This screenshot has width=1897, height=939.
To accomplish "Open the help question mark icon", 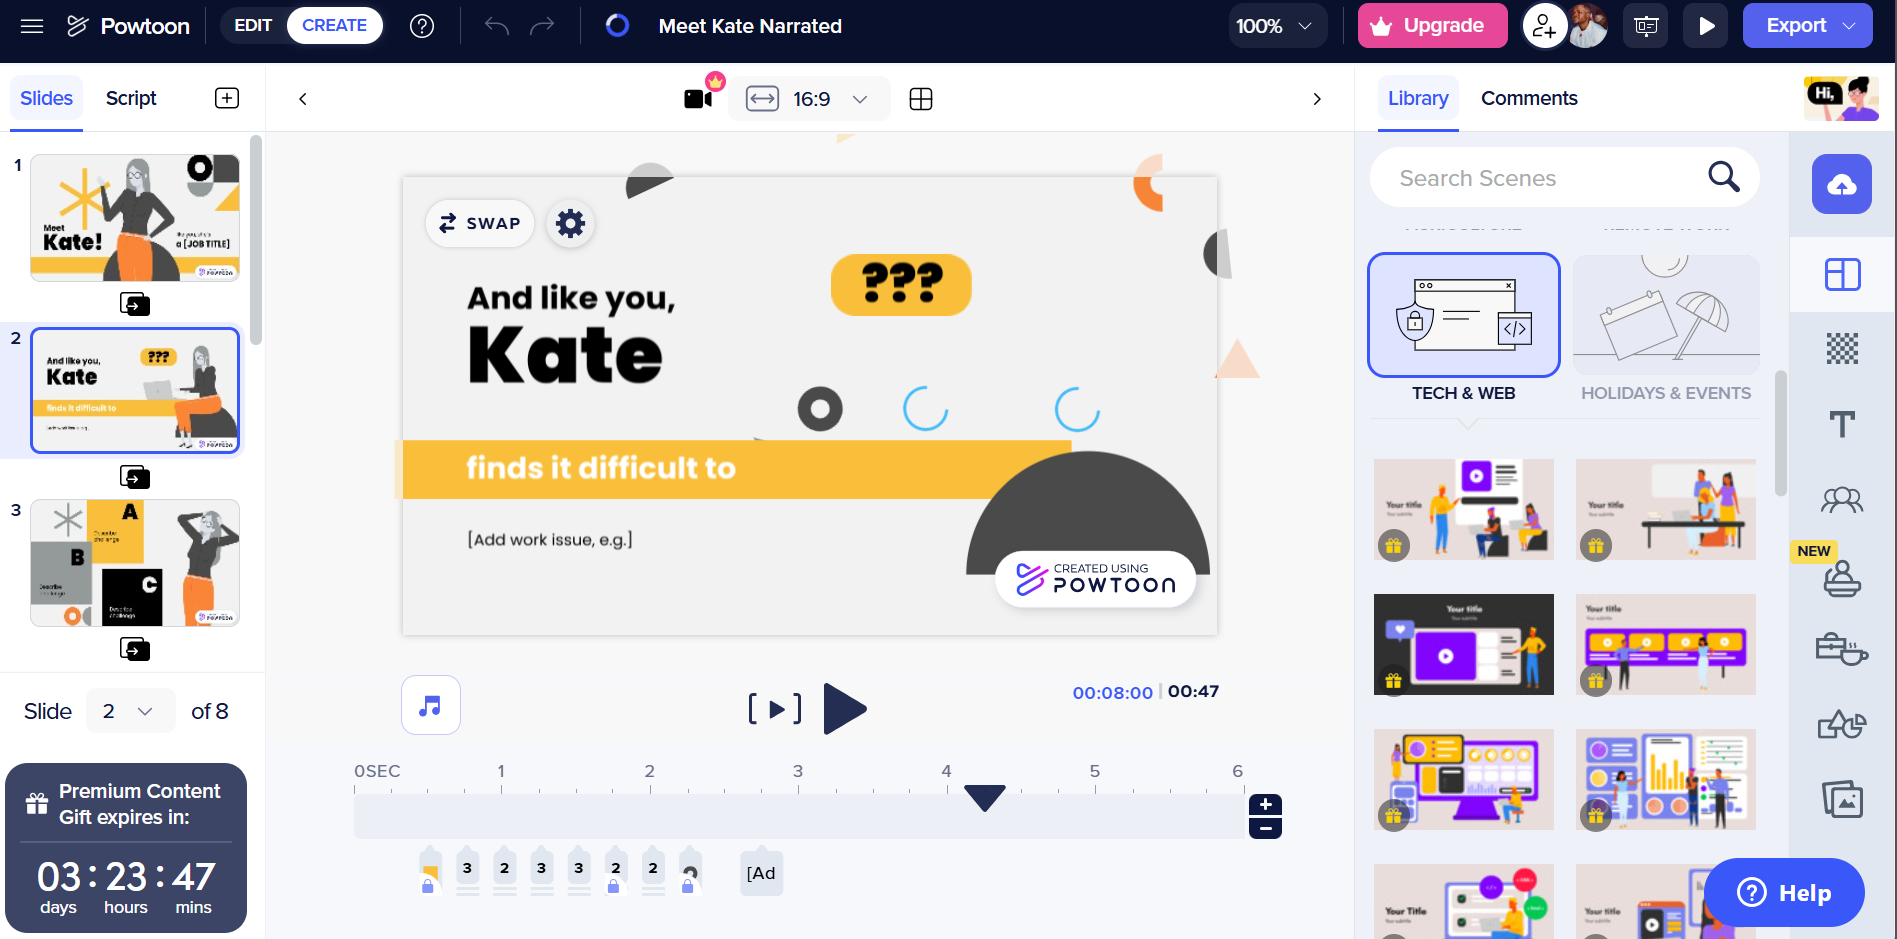I will [x=422, y=26].
